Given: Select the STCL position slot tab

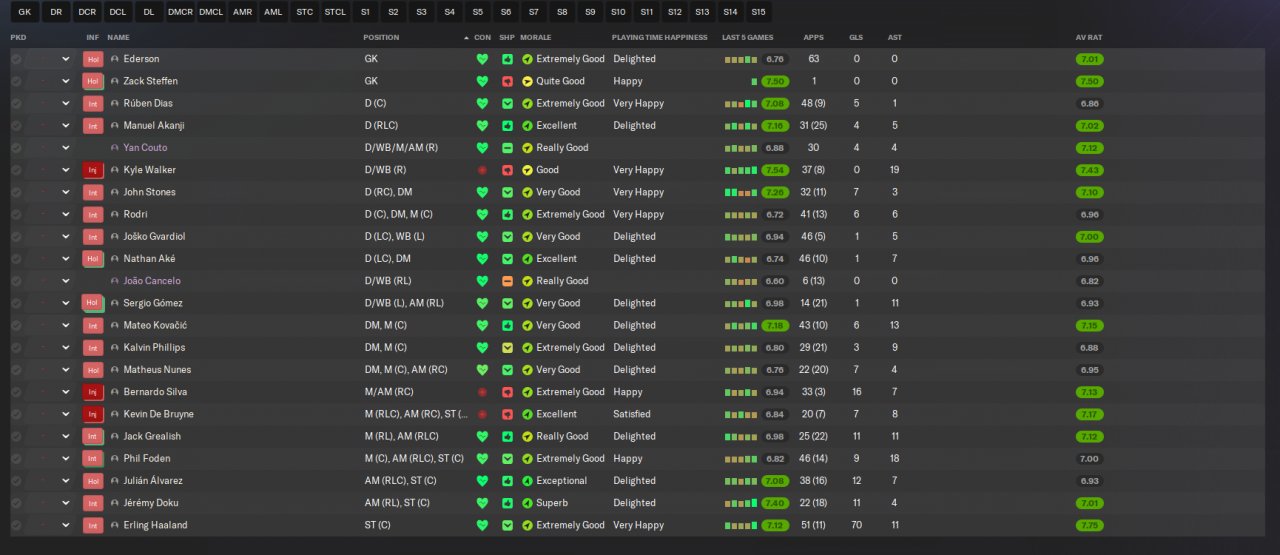Looking at the screenshot, I should pos(334,12).
